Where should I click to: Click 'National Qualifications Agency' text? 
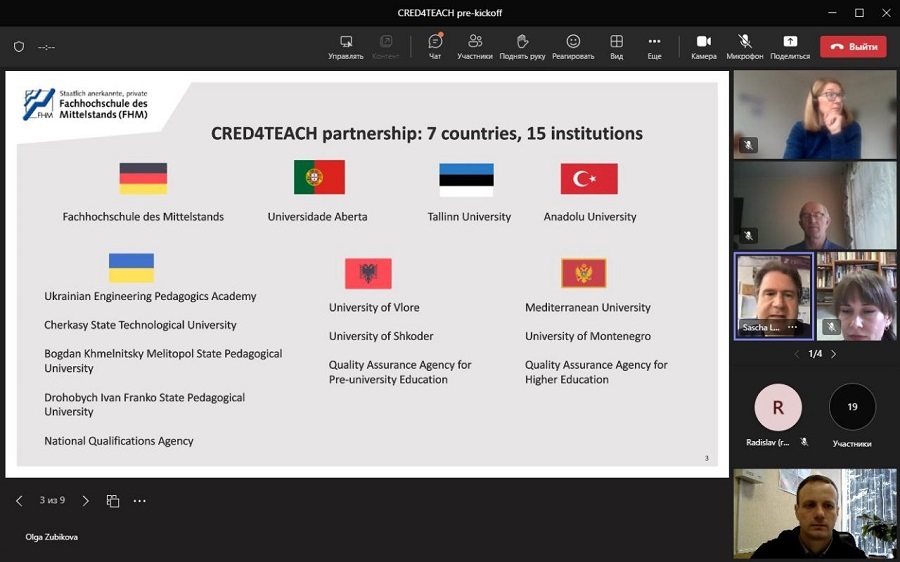(119, 441)
